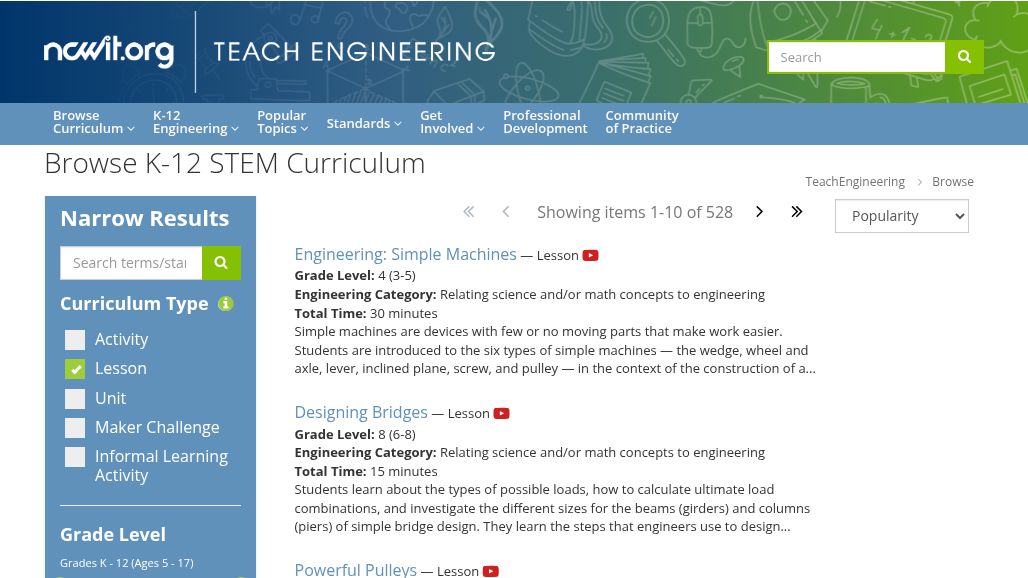Open Community of Practice menu item
Image resolution: width=1028 pixels, height=578 pixels.
tap(641, 122)
